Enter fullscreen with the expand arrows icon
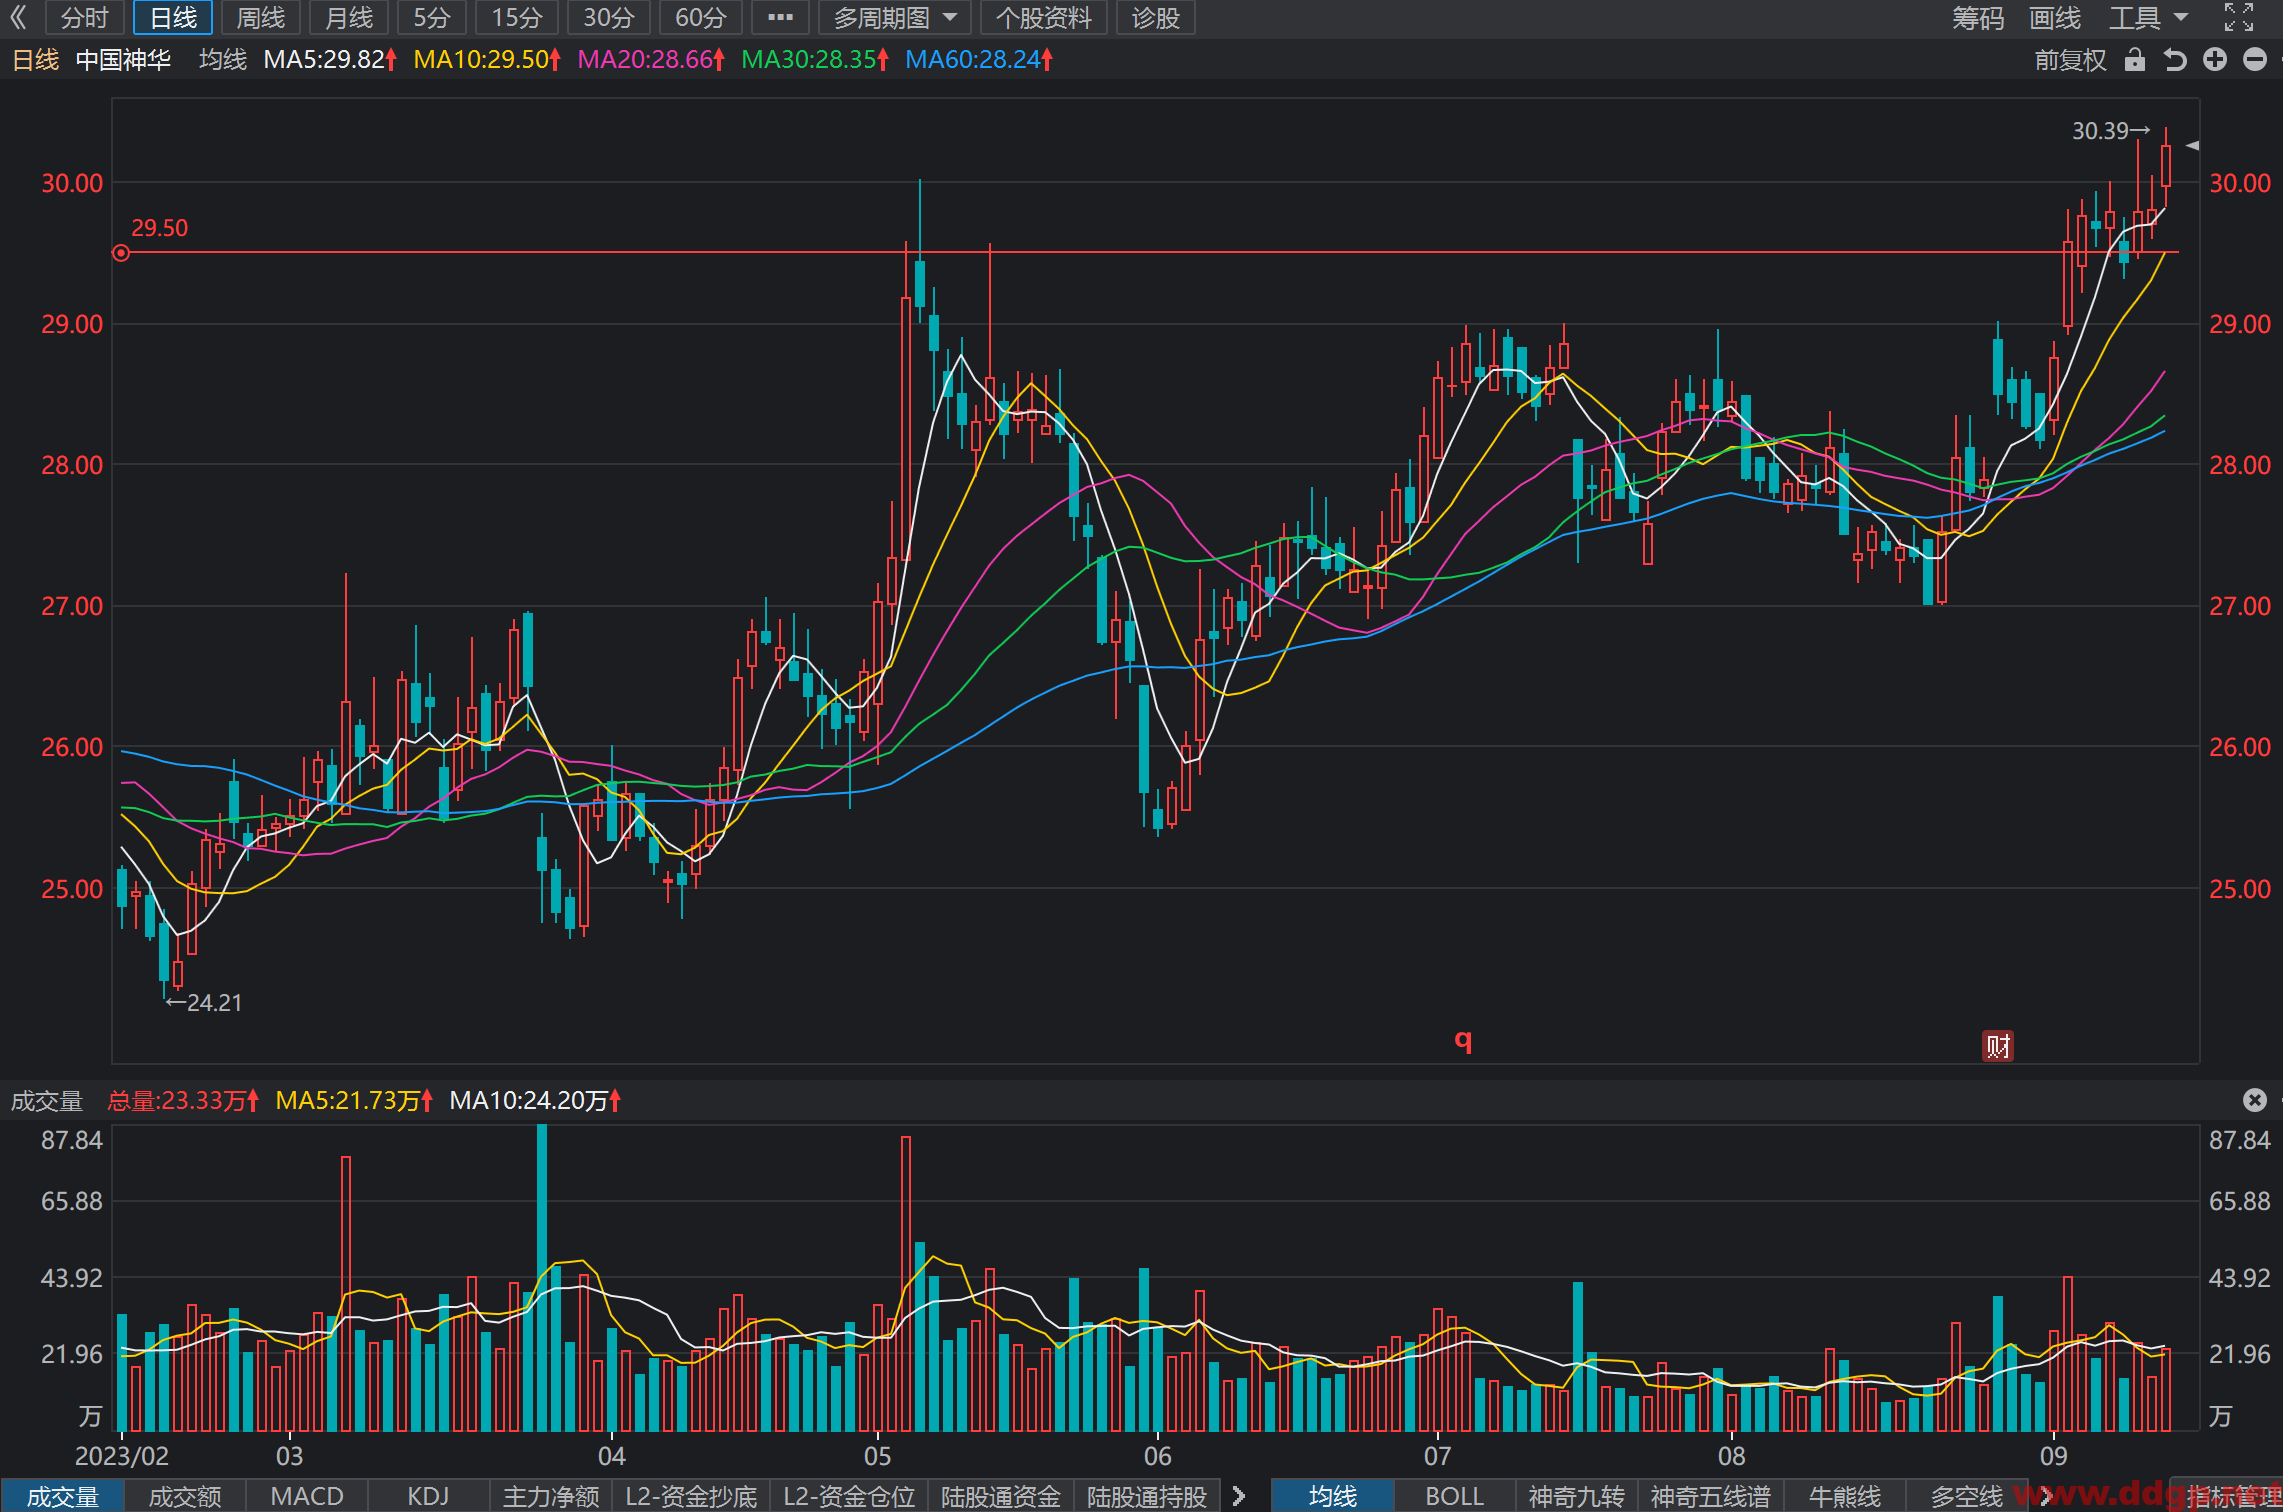2283x1512 pixels. [x=2239, y=17]
